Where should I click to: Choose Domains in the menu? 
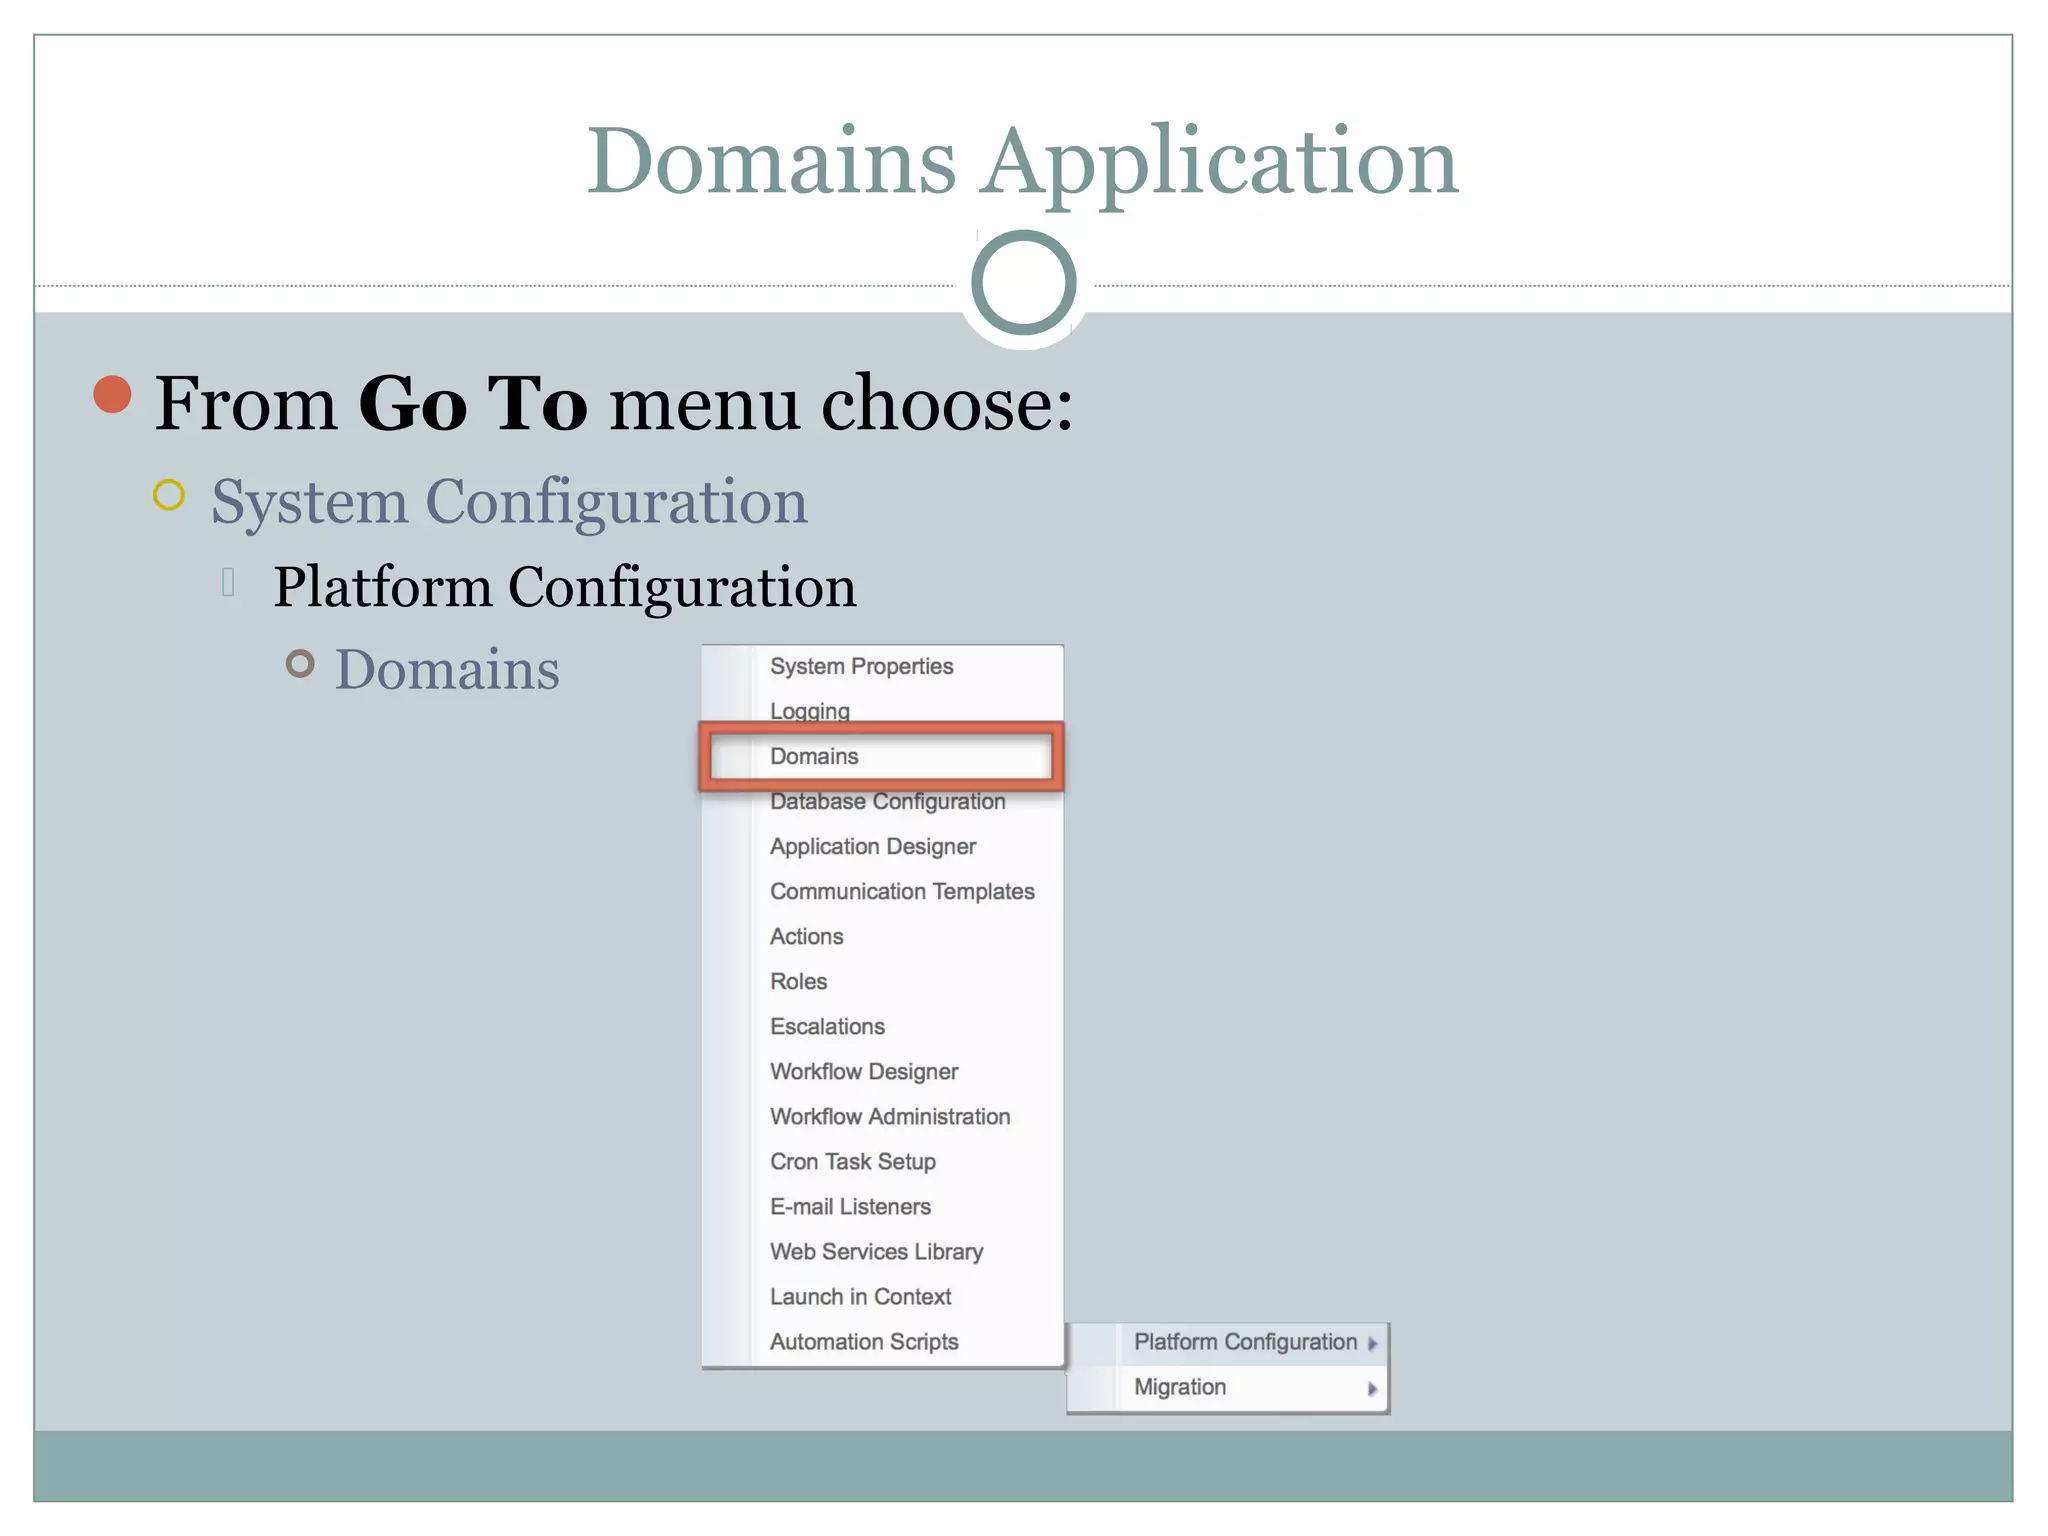click(814, 757)
